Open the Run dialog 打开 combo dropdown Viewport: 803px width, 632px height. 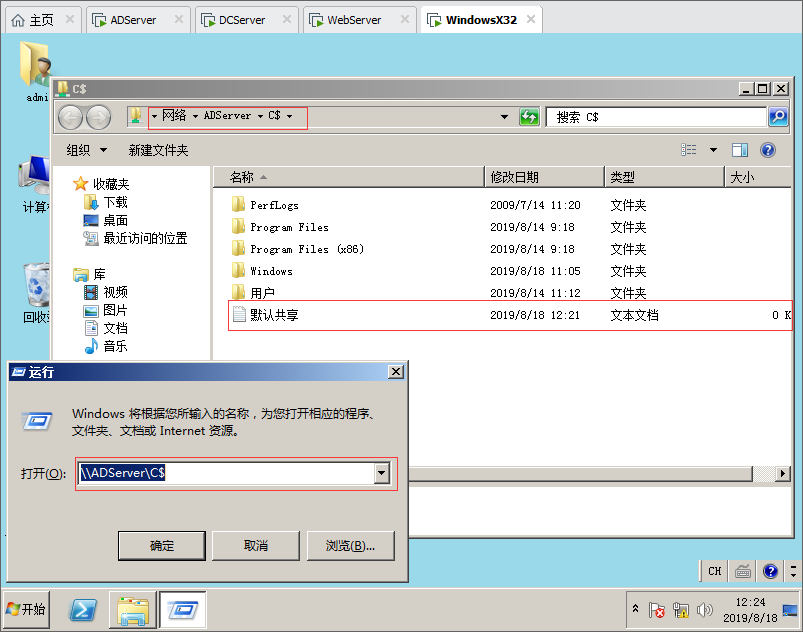click(x=382, y=473)
